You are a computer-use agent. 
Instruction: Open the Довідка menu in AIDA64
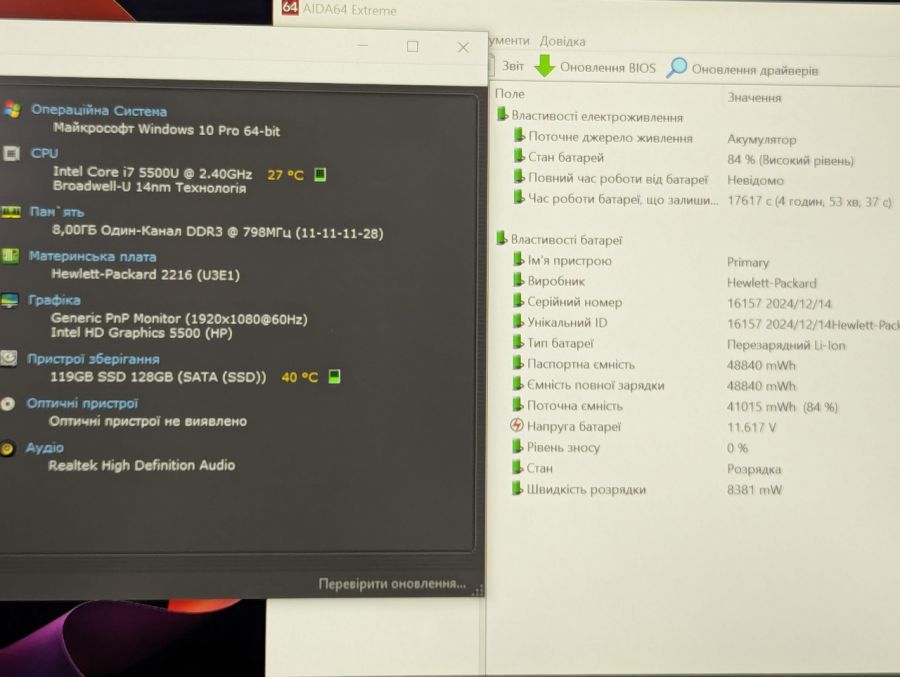click(x=562, y=41)
